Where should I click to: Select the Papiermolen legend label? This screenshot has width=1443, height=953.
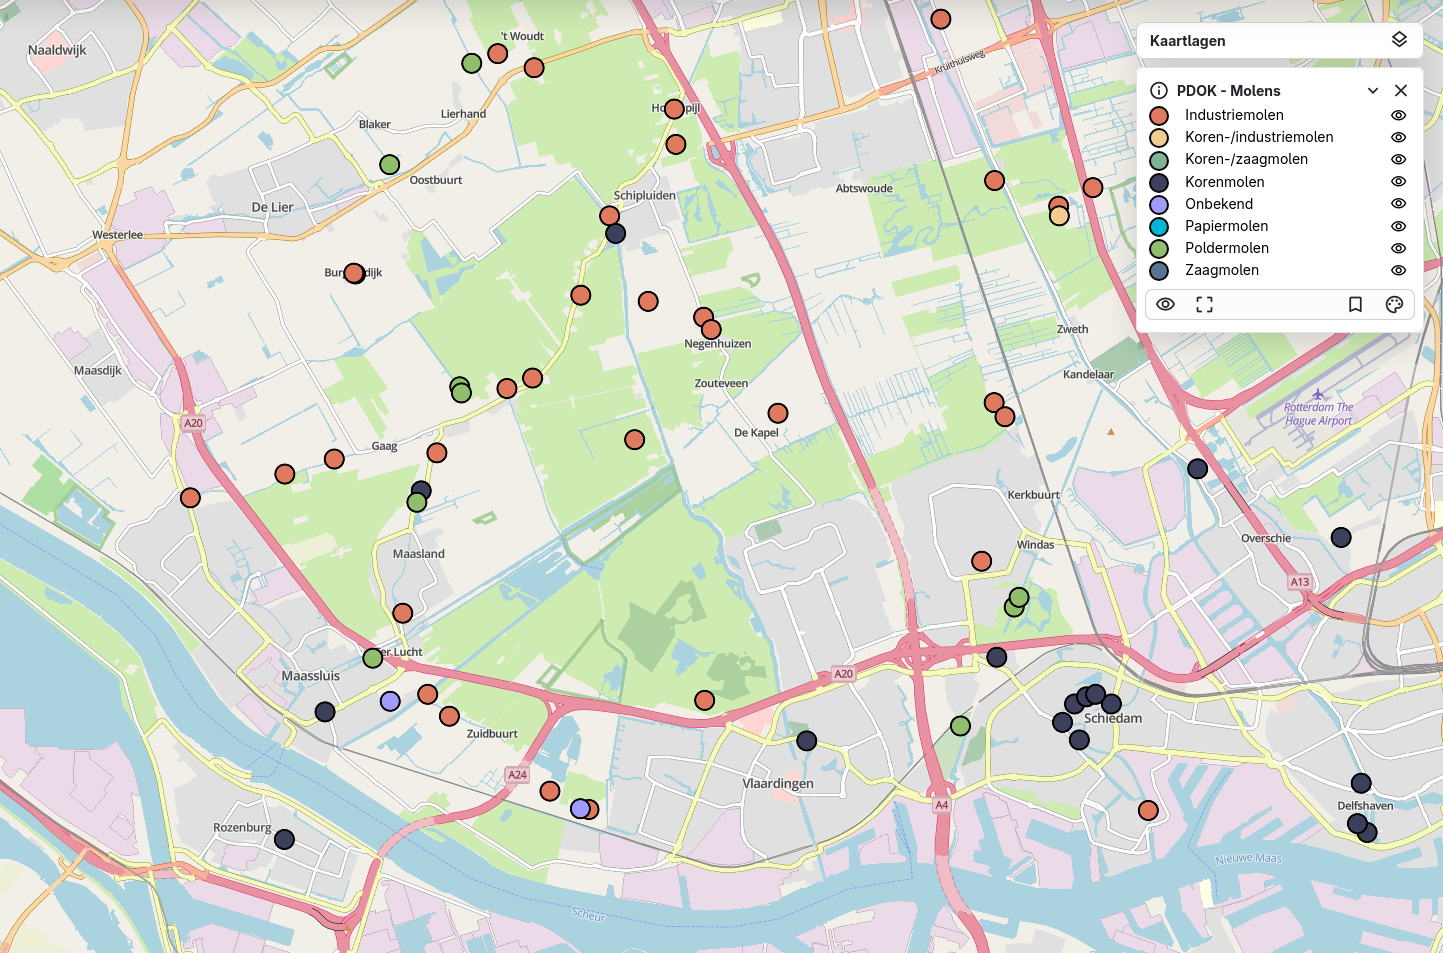coord(1226,226)
